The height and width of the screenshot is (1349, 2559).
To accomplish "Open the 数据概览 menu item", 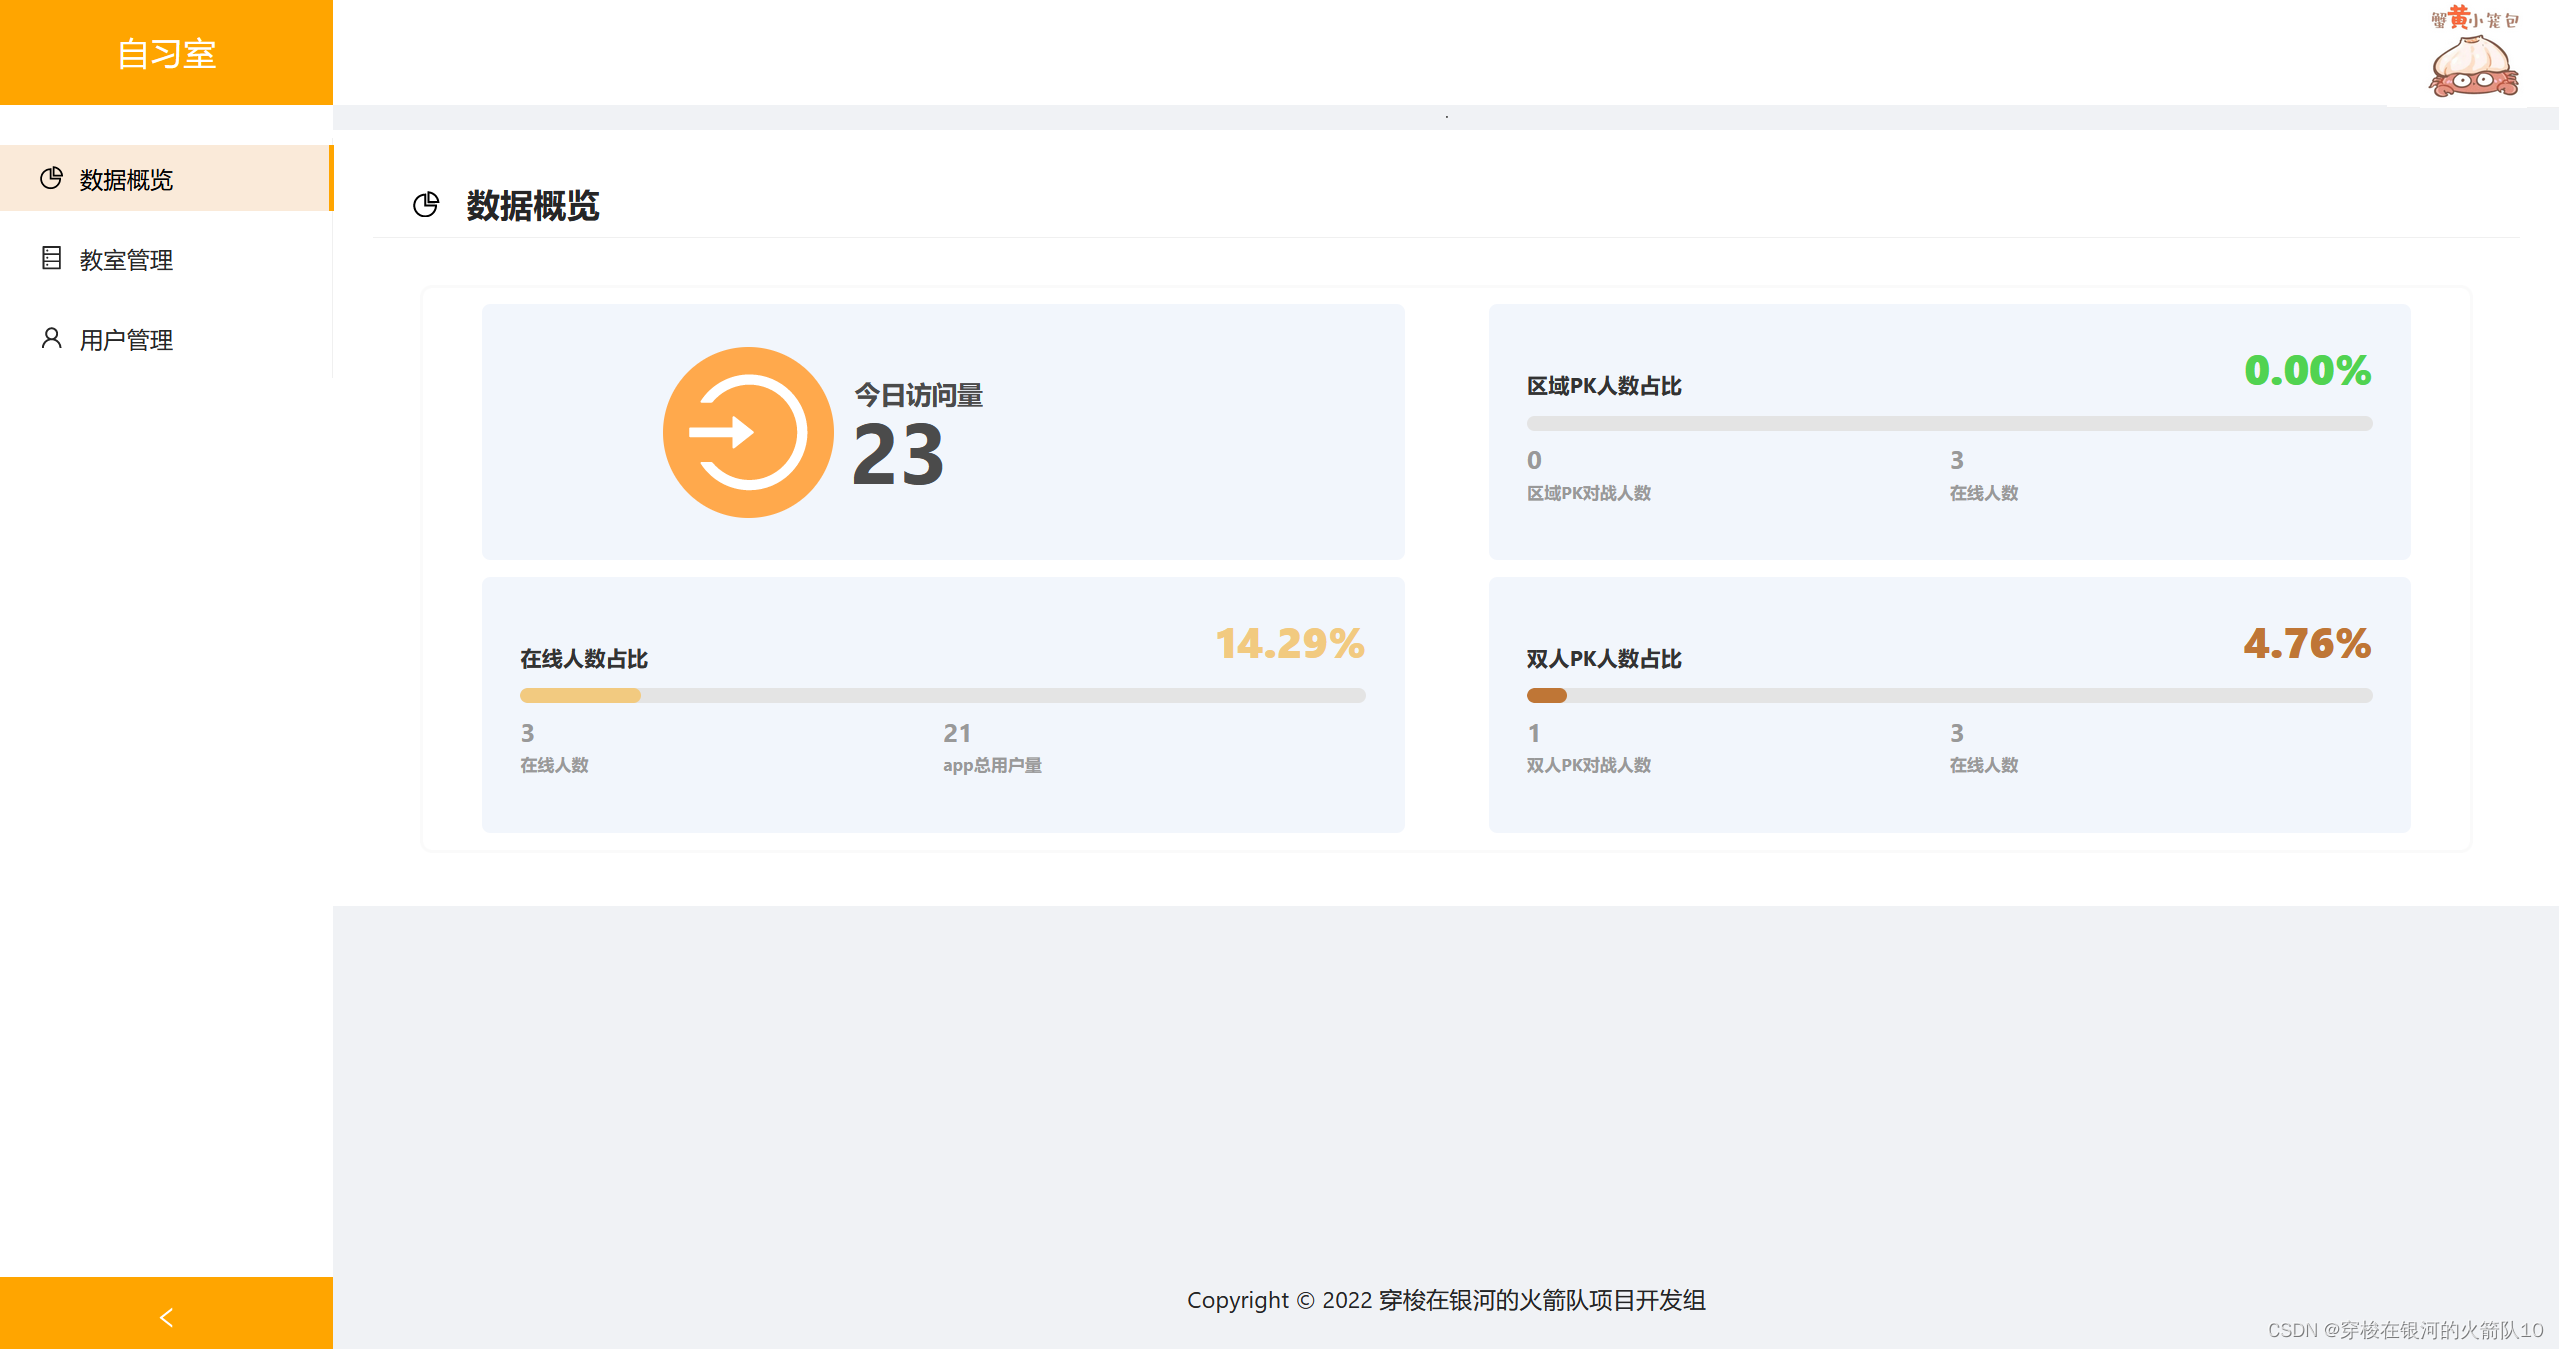I will 126,180.
